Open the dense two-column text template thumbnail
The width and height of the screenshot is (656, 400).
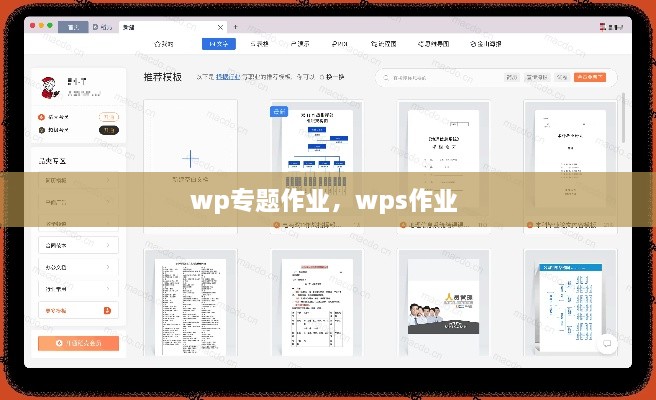[x=190, y=305]
